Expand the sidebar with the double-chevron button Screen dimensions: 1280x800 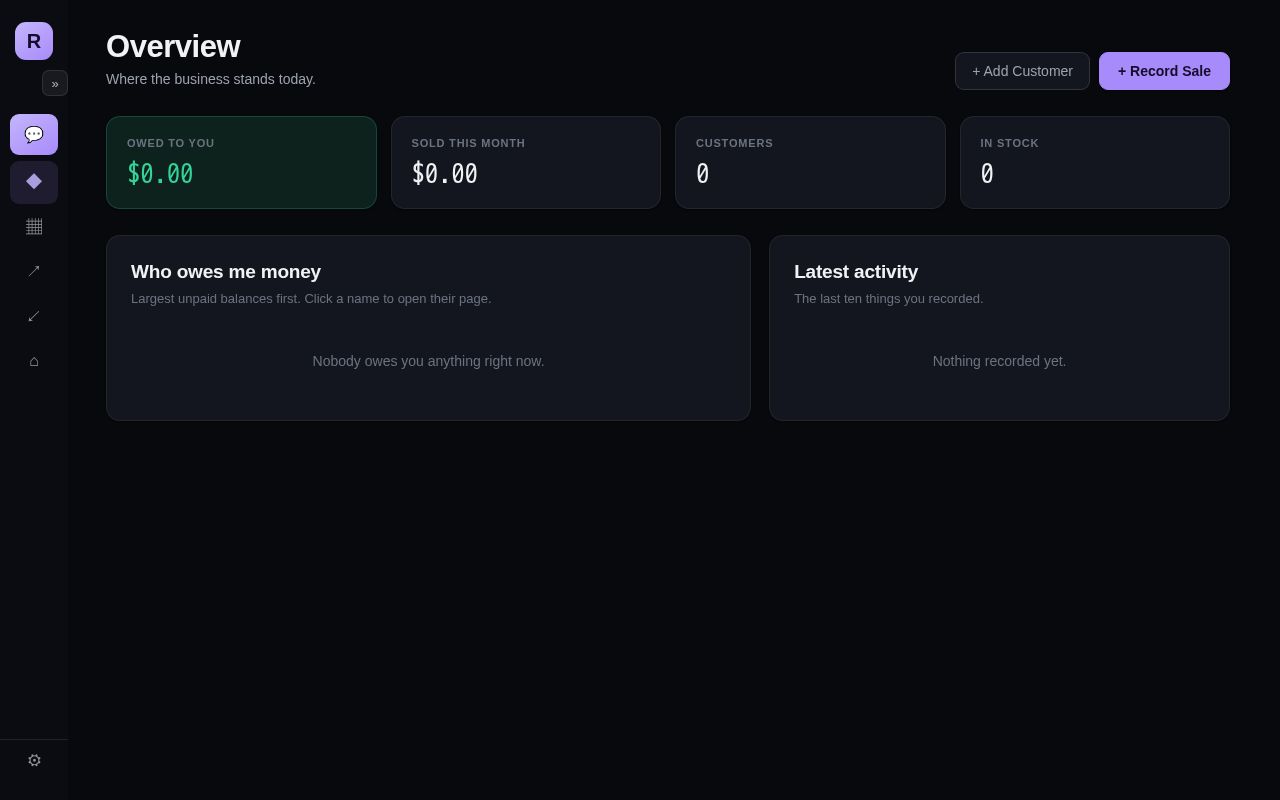pyautogui.click(x=55, y=83)
